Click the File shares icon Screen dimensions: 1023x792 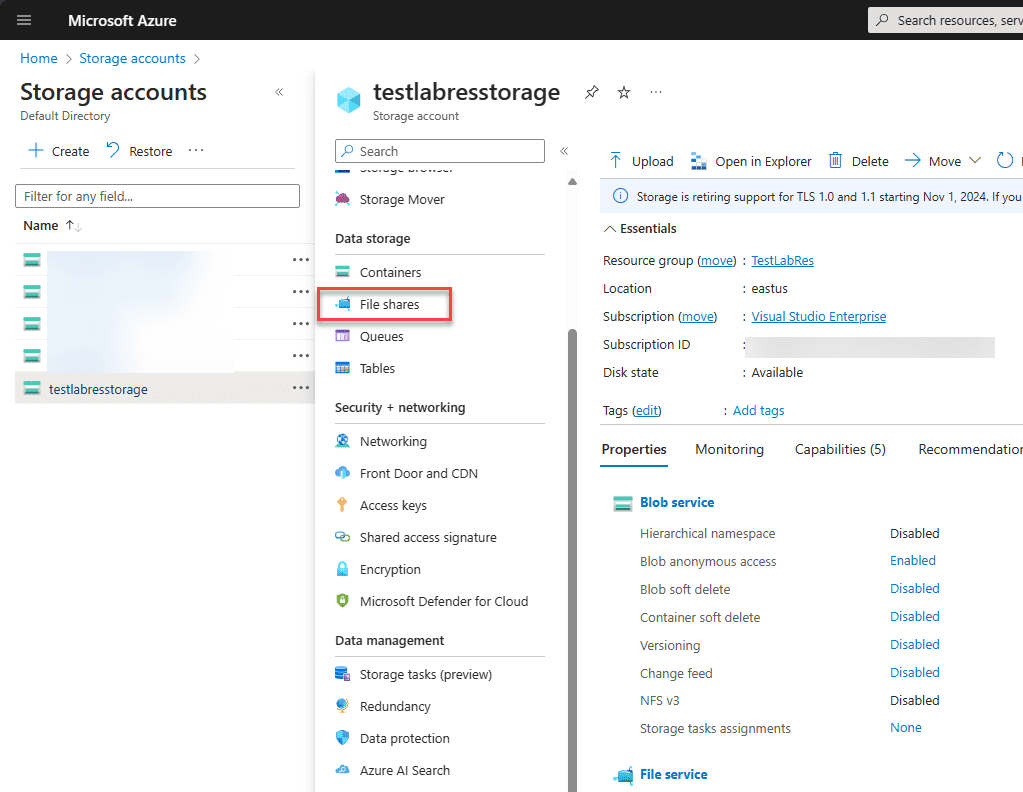pyautogui.click(x=343, y=304)
